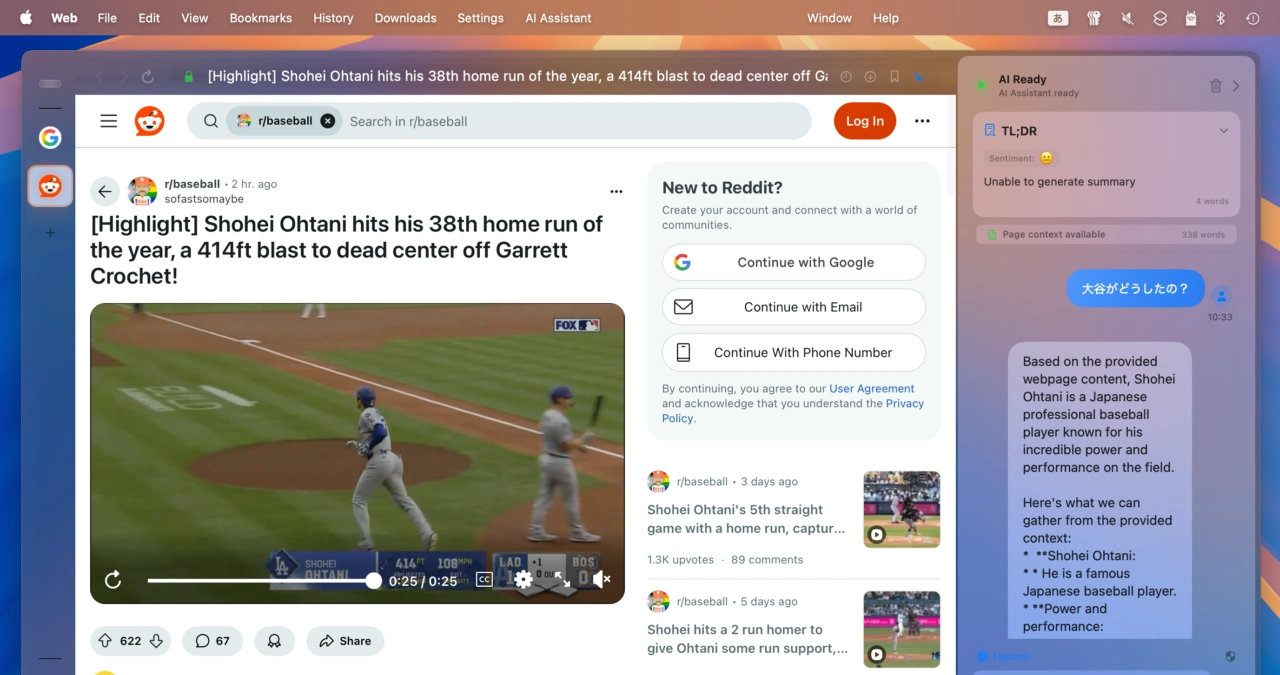1280x675 pixels.
Task: Replay the video with the replay icon
Action: point(113,580)
